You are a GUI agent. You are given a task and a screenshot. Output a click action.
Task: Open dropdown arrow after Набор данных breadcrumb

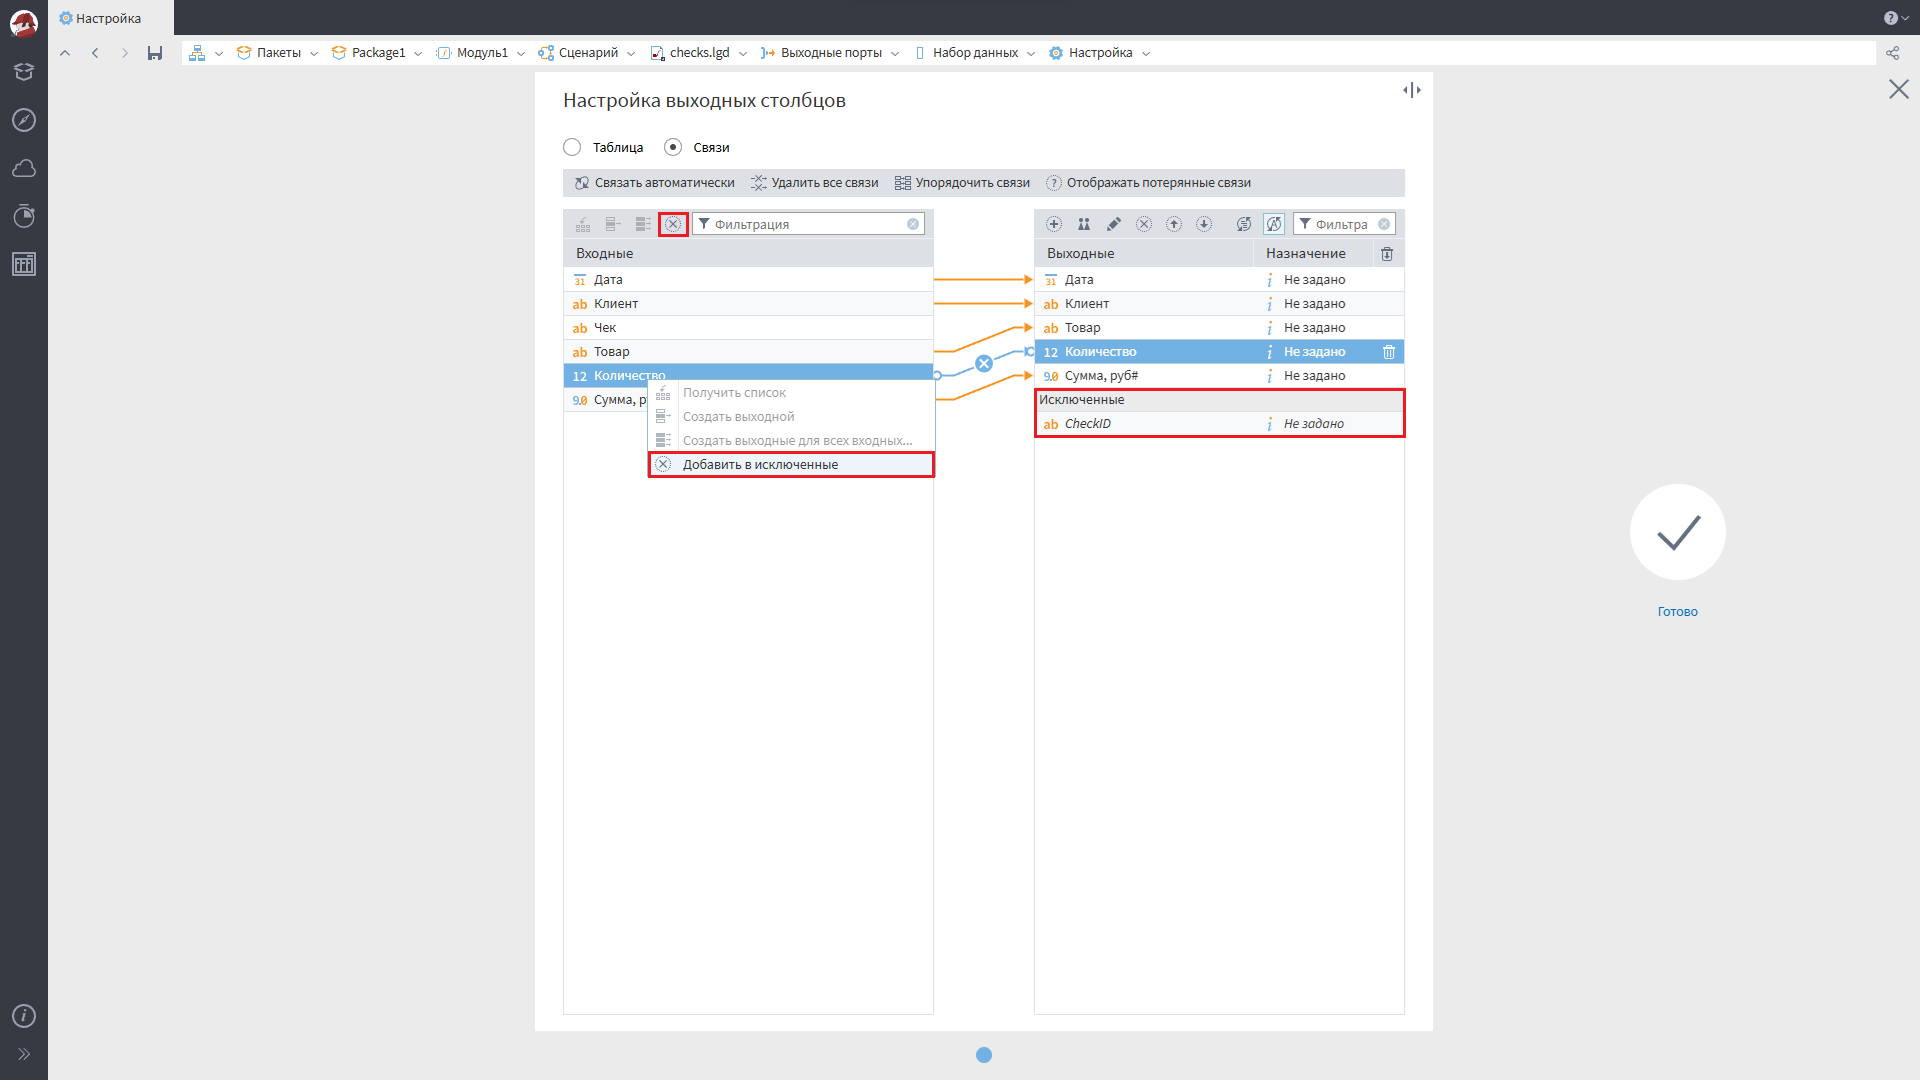(x=1031, y=54)
